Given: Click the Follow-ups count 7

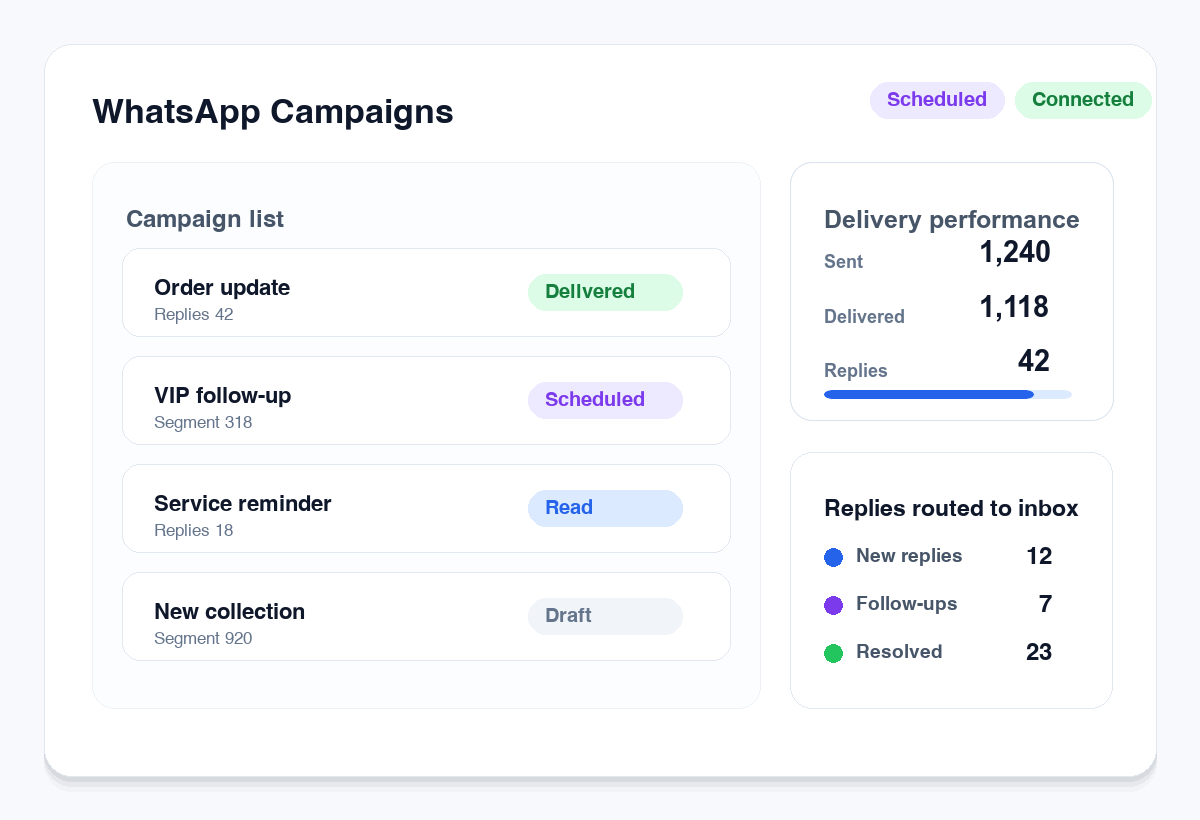Looking at the screenshot, I should pos(1046,605).
